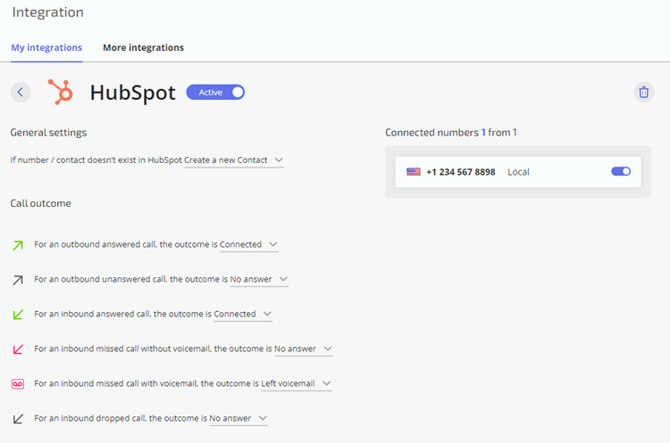The image size is (670, 443).
Task: Click the US flag icon
Action: pos(413,172)
